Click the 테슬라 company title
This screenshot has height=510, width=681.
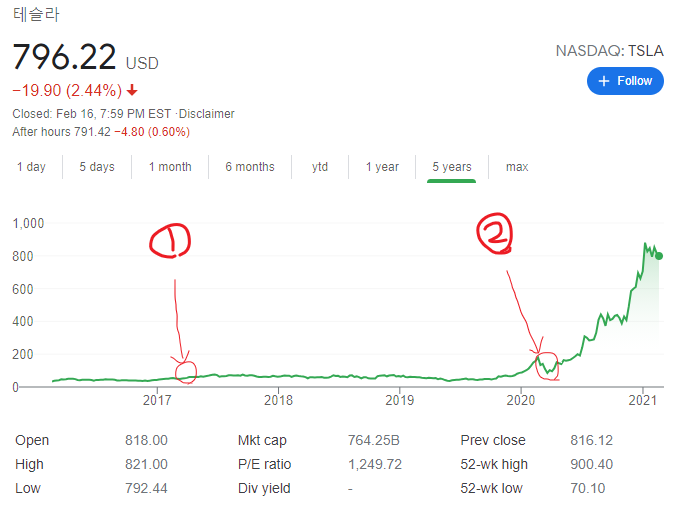[36, 14]
